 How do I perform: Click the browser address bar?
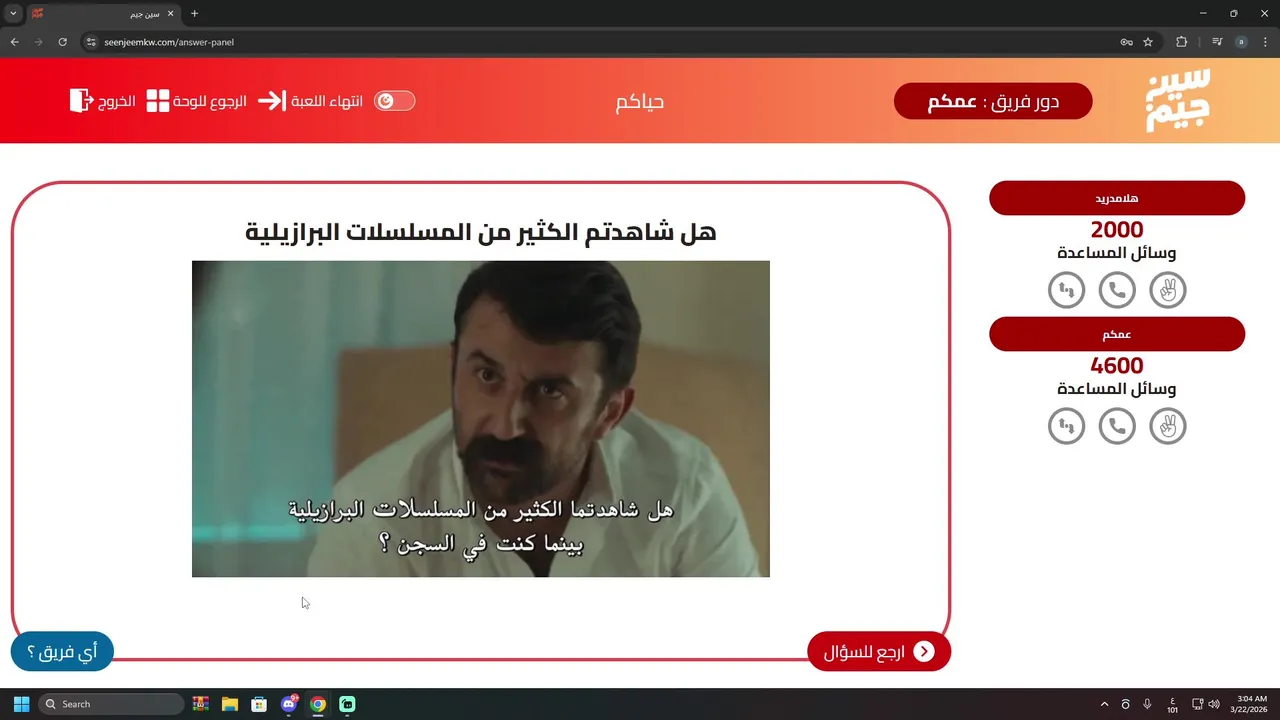pos(600,42)
